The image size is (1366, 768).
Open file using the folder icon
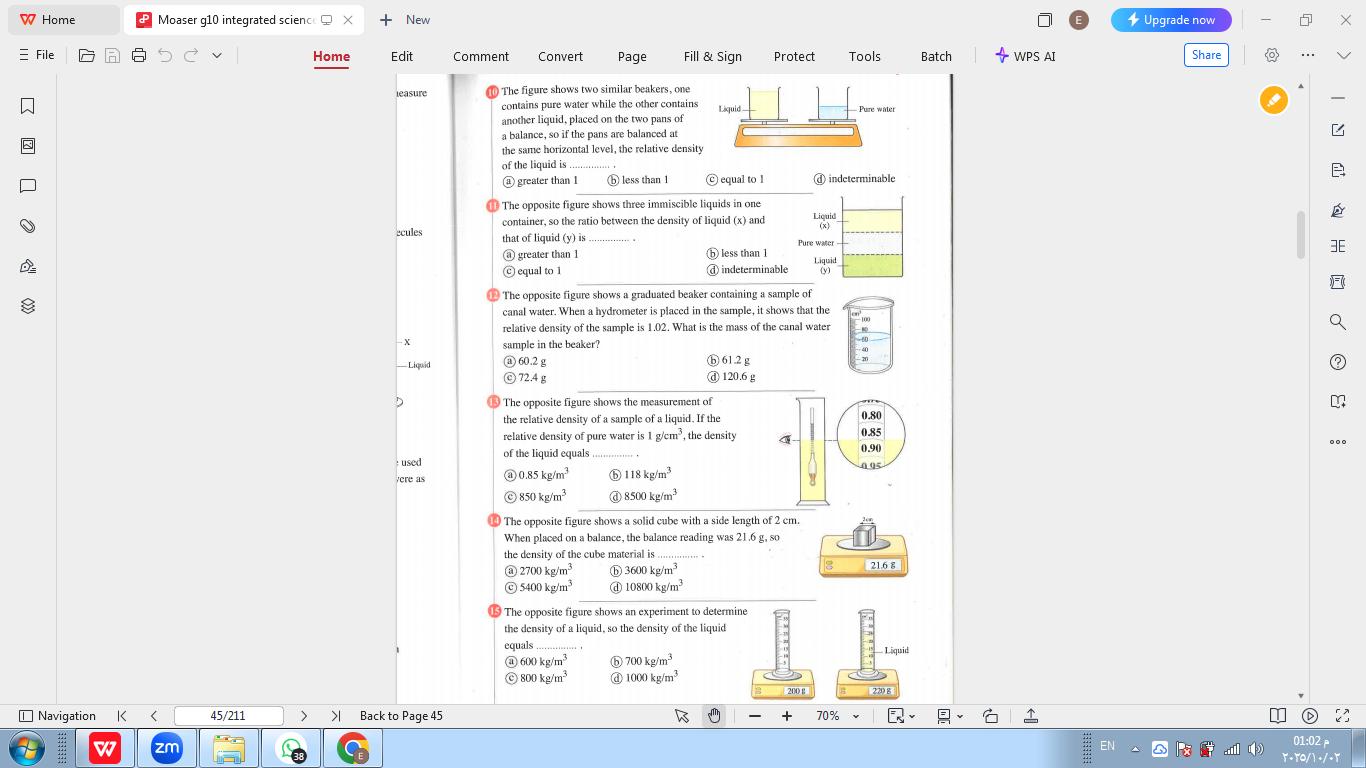(87, 56)
